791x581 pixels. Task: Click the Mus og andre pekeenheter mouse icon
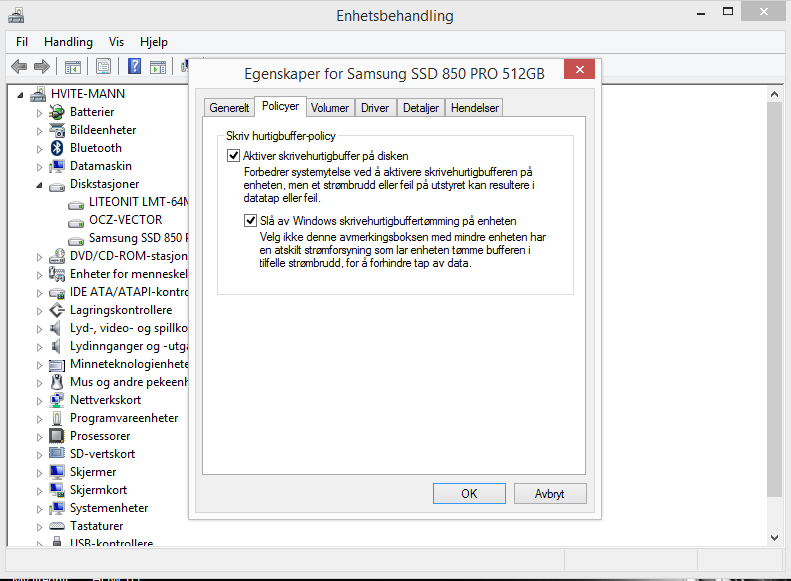[x=57, y=382]
